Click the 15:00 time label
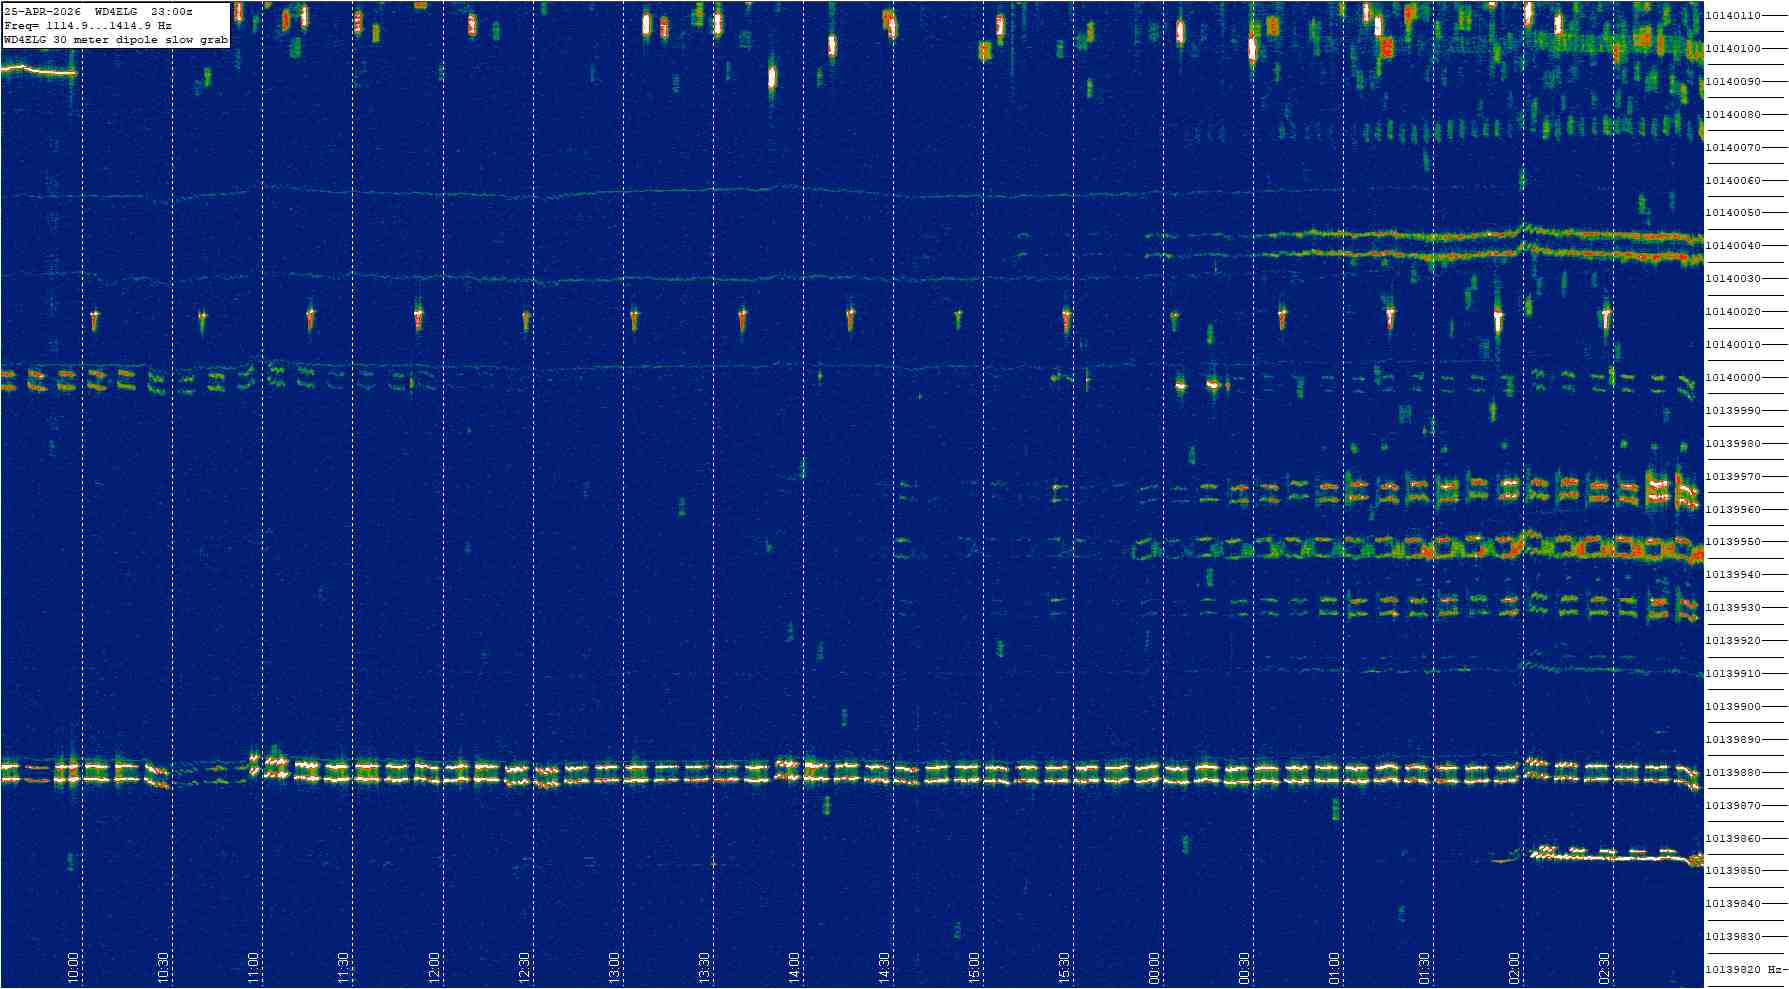The width and height of the screenshot is (1789, 989). click(x=973, y=967)
